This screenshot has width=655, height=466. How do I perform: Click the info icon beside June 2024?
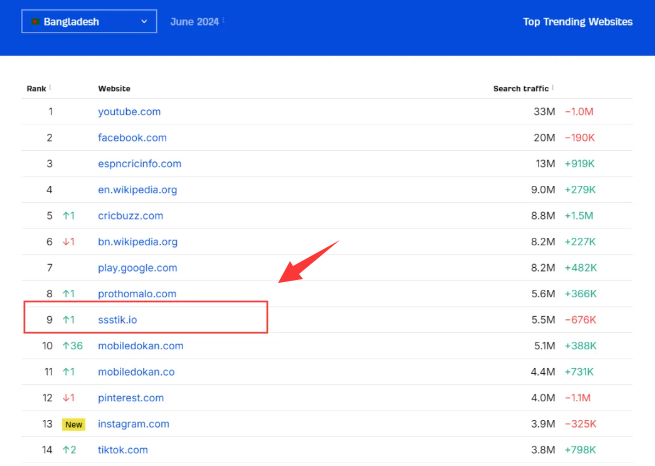[223, 20]
